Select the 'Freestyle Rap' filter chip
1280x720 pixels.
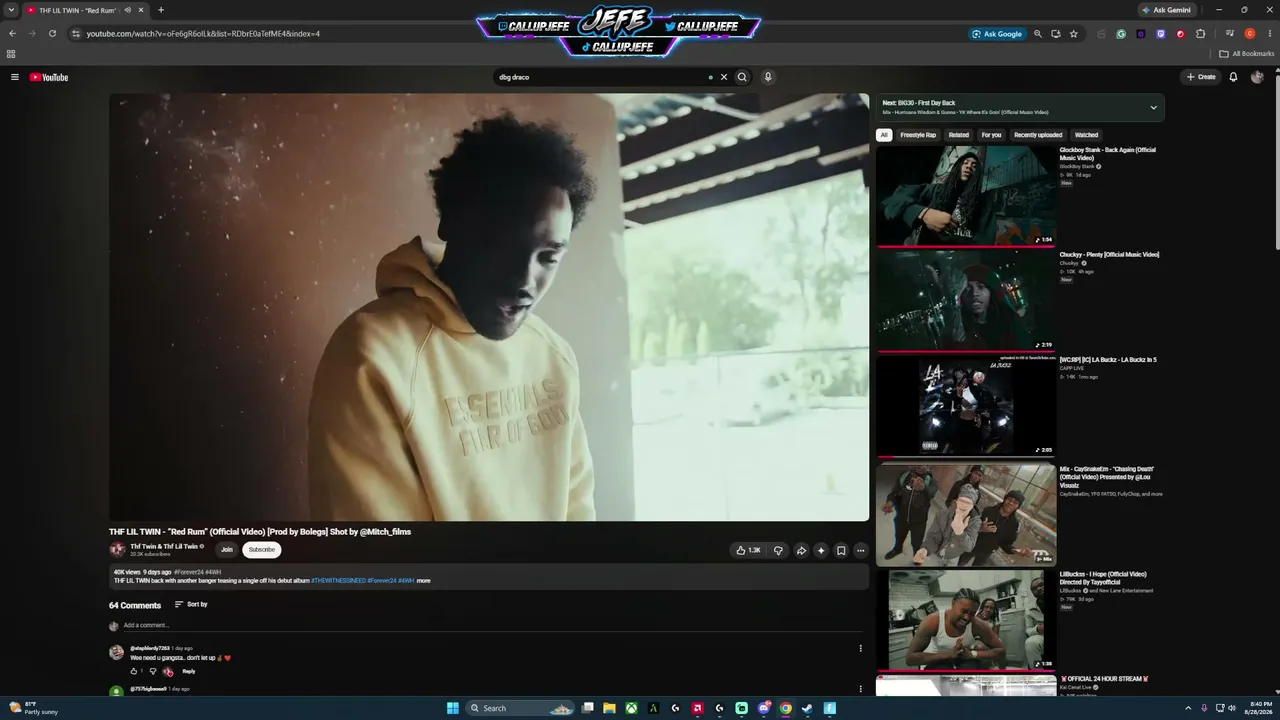918,135
